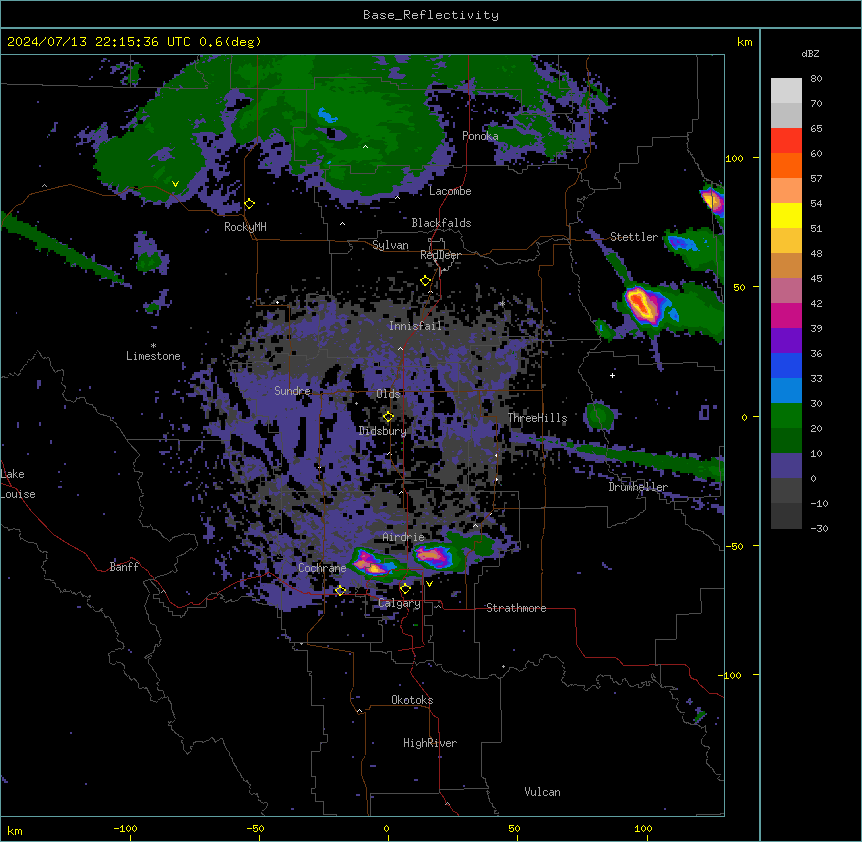Select the Stettler label

634,237
